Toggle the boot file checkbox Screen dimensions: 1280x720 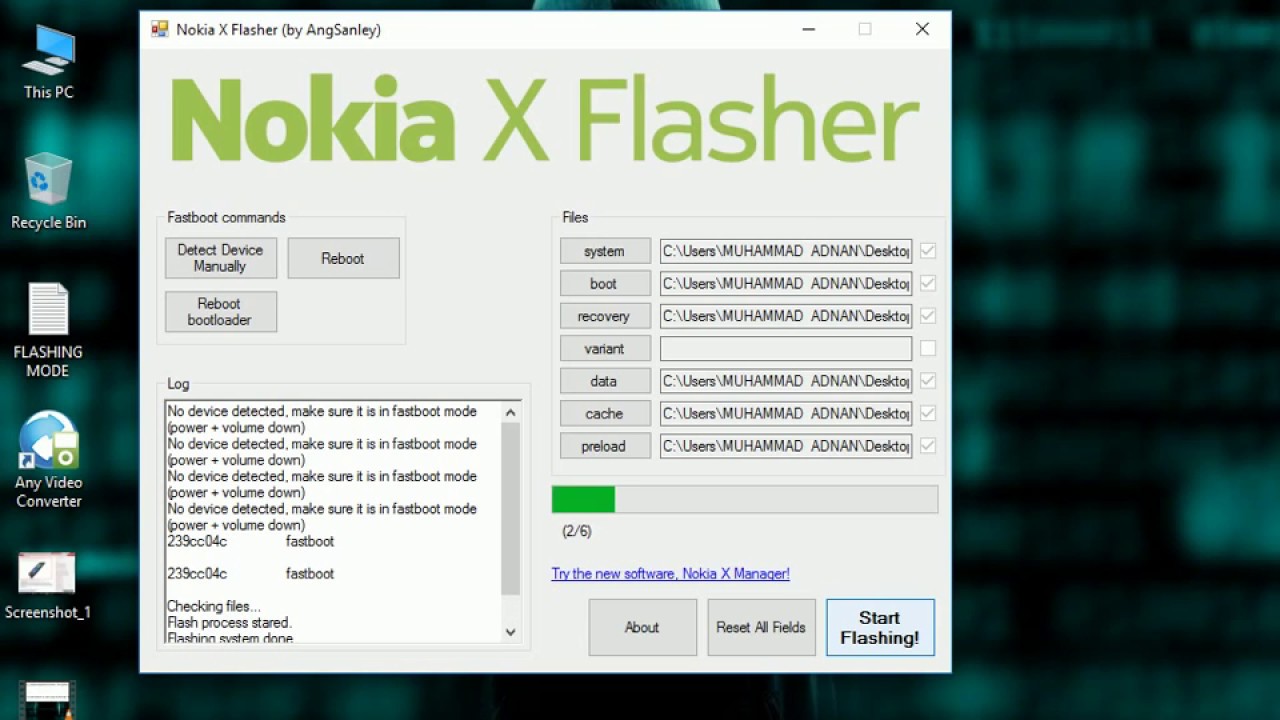tap(928, 283)
